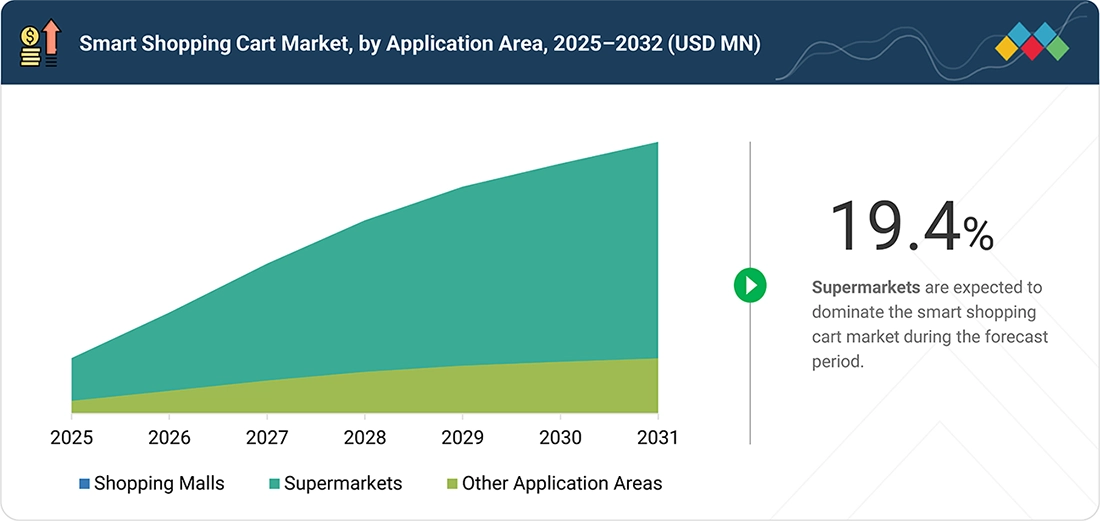Click the 2026 axis label
Image resolution: width=1100 pixels, height=521 pixels.
(169, 438)
